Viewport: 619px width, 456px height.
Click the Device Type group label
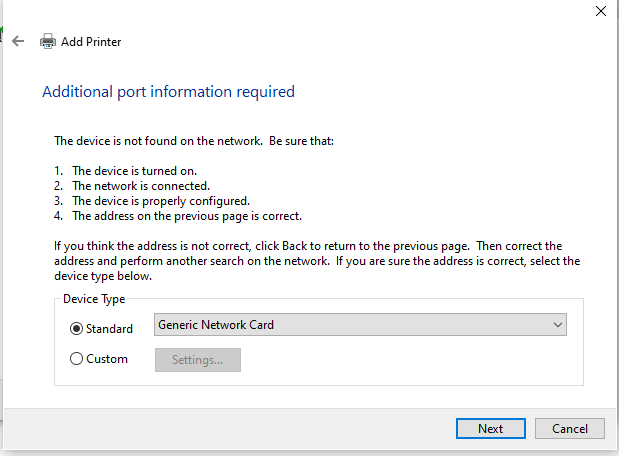pyautogui.click(x=94, y=299)
